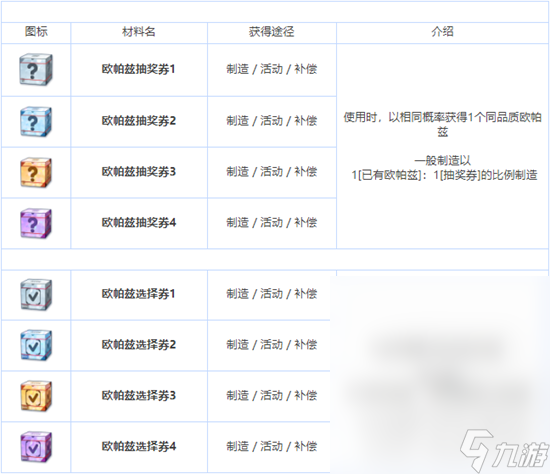Click the blue checkmark box icon for 欧帕兹选择券2
The width and height of the screenshot is (550, 474).
[x=36, y=345]
